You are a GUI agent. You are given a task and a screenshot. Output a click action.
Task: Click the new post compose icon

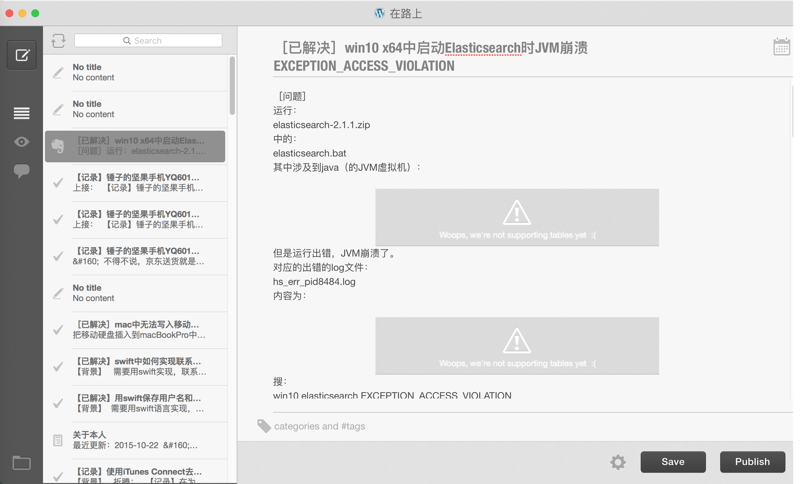point(22,55)
